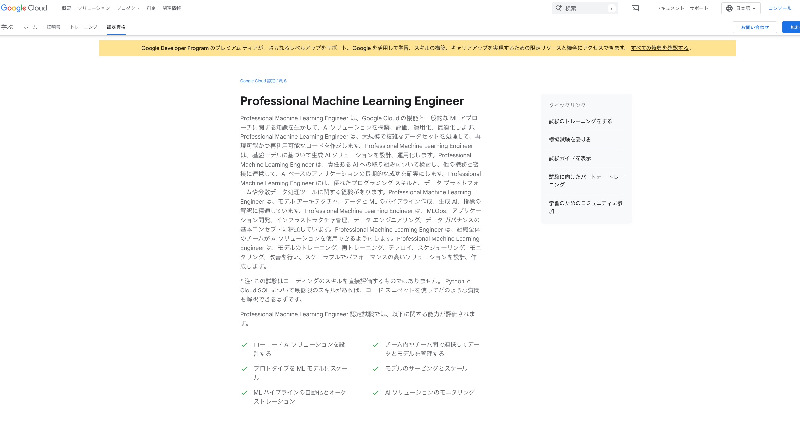800x422 pixels.
Task: Select the 概要 item in top navigation
Action: coord(7,27)
